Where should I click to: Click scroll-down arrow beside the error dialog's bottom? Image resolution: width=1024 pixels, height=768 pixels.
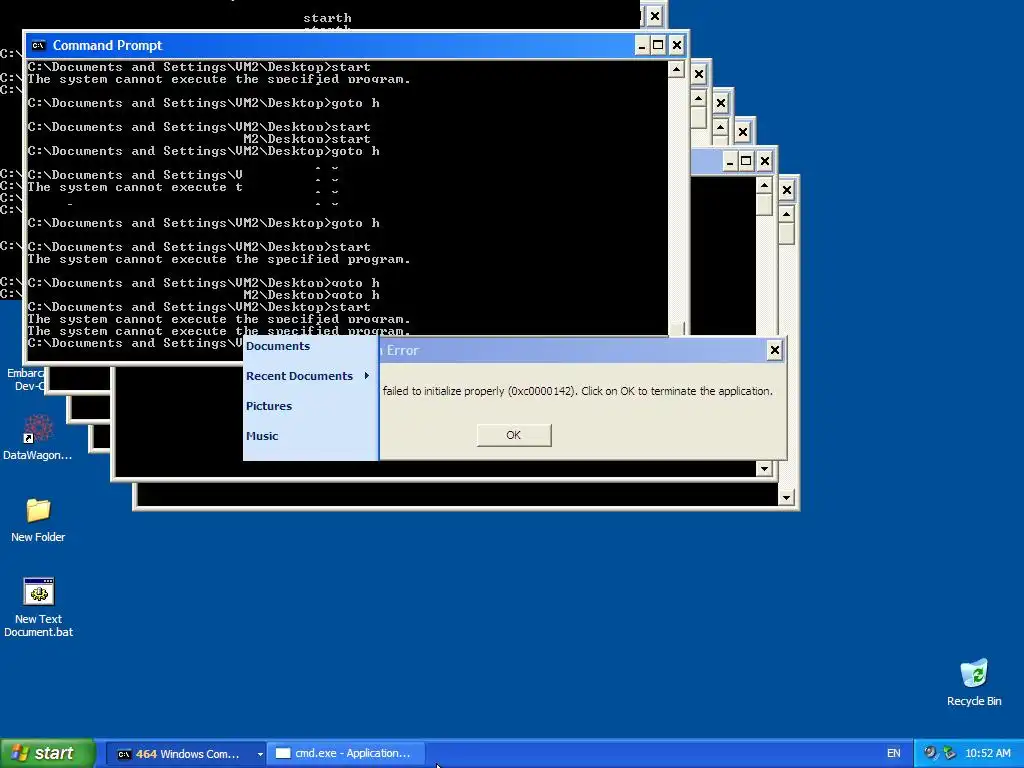tap(764, 468)
